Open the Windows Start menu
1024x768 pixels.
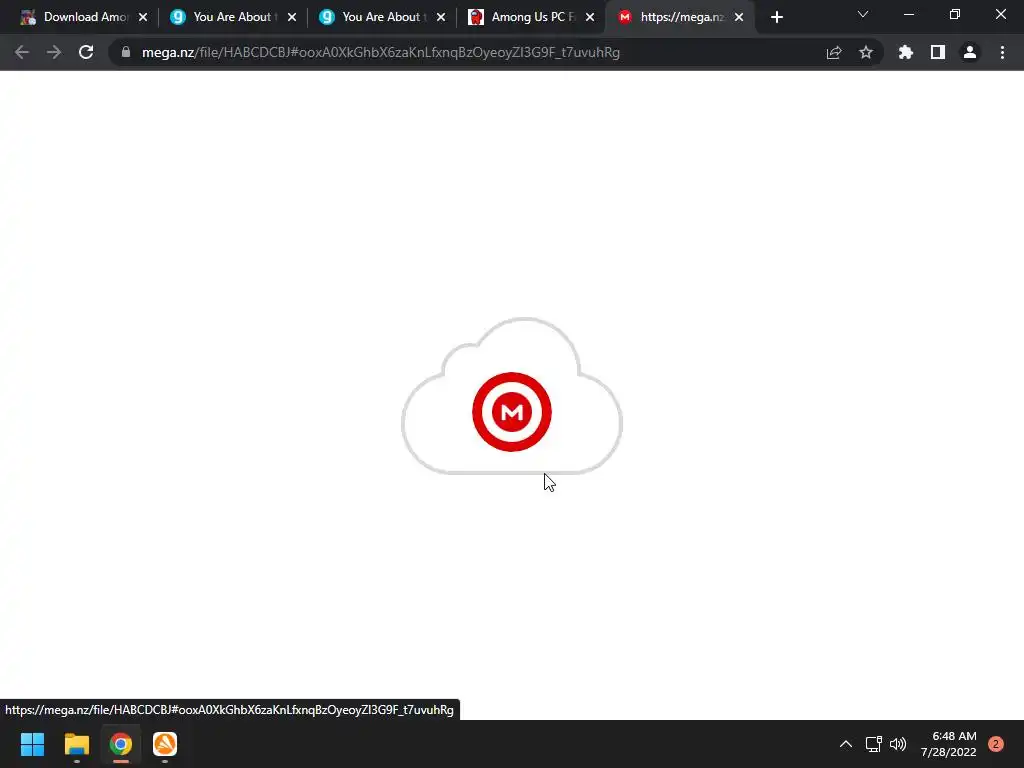32,744
